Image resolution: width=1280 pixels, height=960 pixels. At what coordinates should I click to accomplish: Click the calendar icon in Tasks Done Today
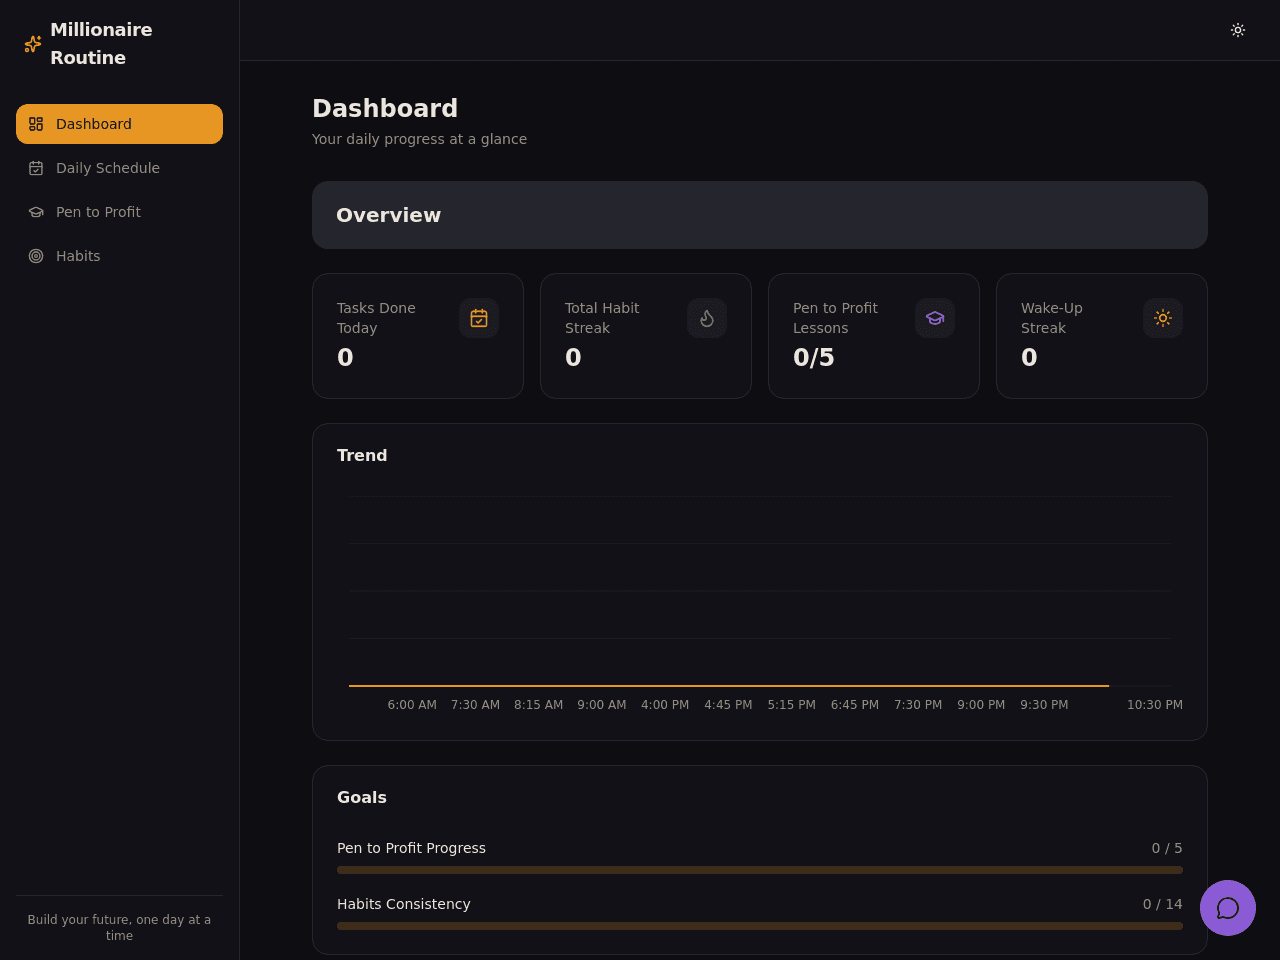click(x=479, y=318)
